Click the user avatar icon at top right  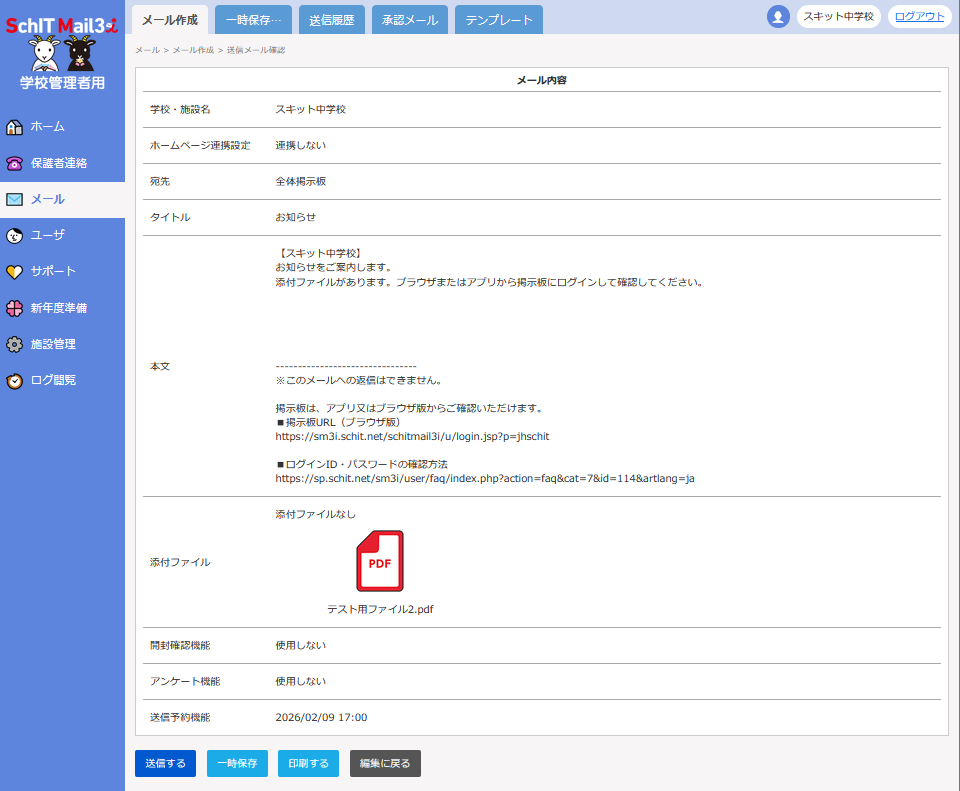pos(778,17)
